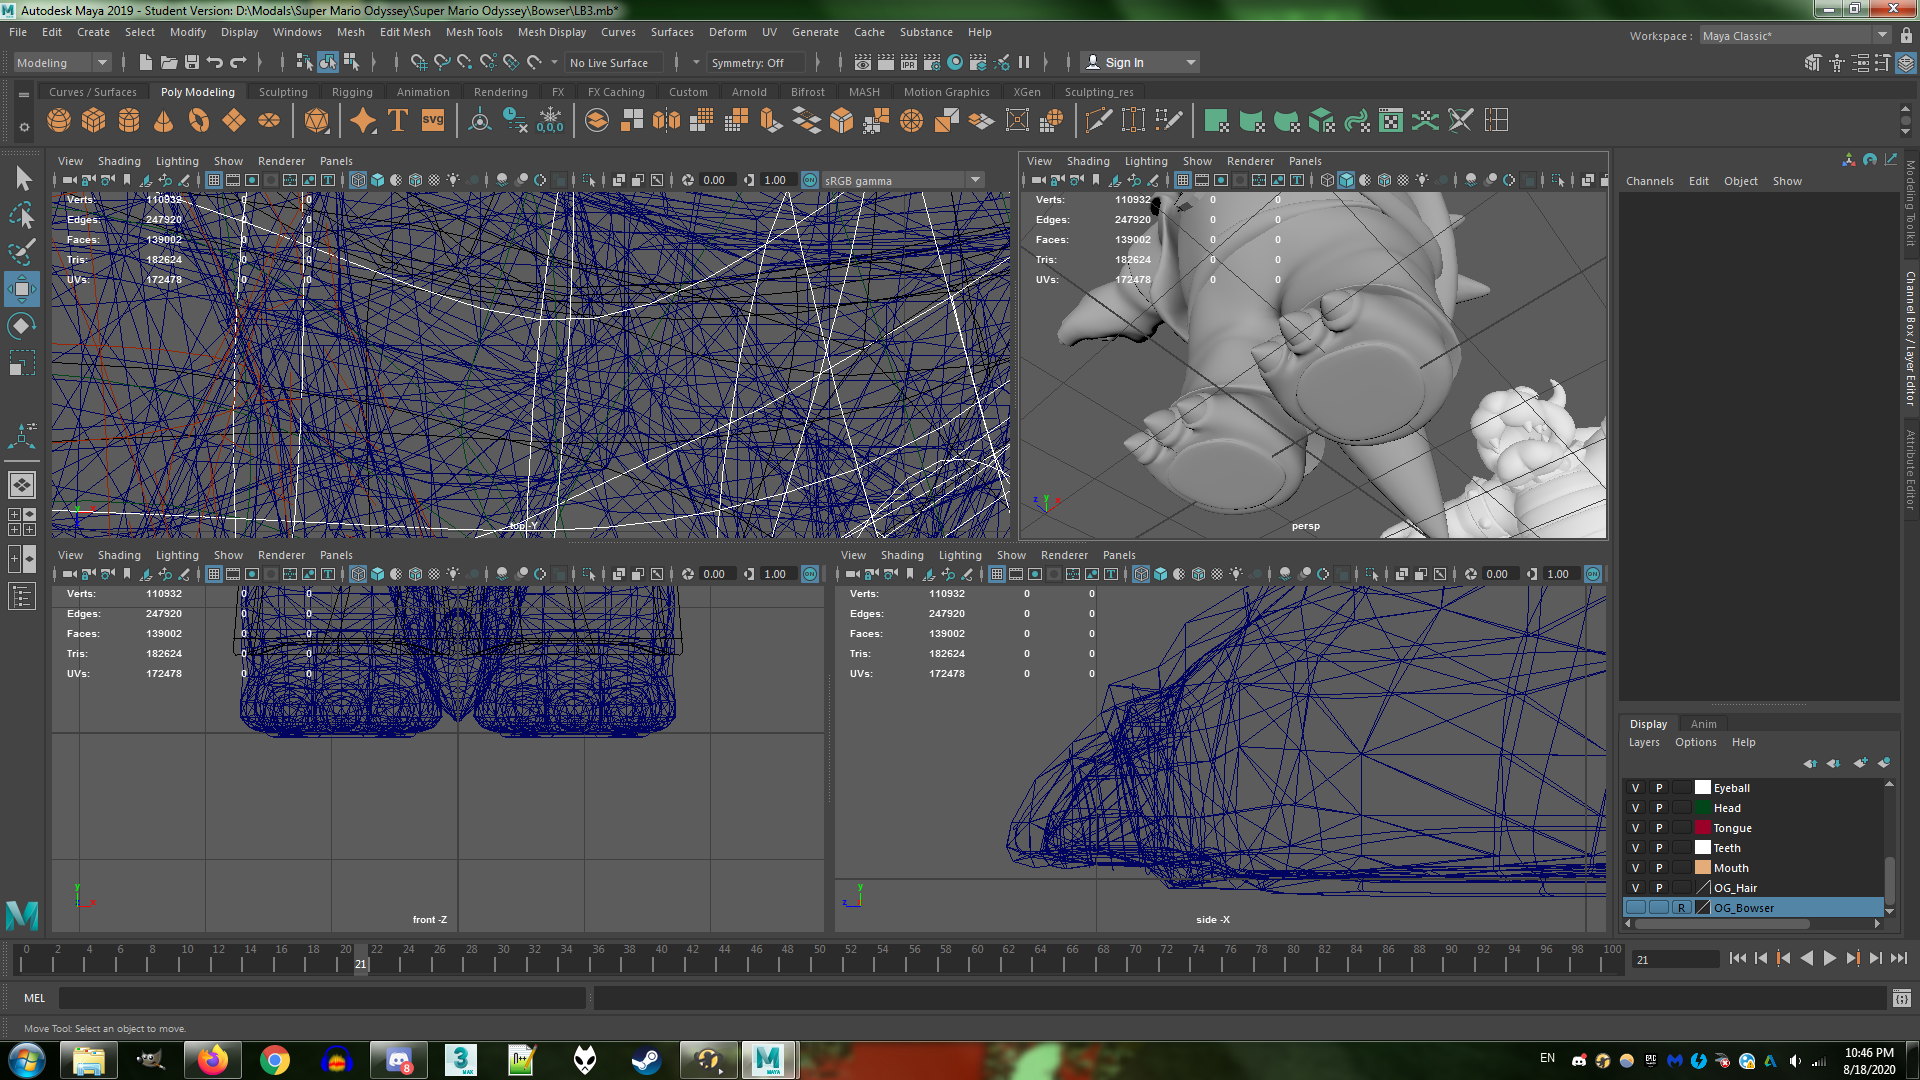This screenshot has height=1080, width=1920.
Task: Open Options menu in layer editor
Action: point(1696,742)
